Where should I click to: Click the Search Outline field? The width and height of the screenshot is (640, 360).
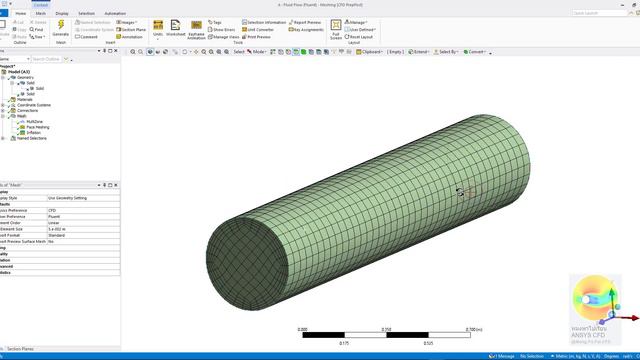coord(47,59)
